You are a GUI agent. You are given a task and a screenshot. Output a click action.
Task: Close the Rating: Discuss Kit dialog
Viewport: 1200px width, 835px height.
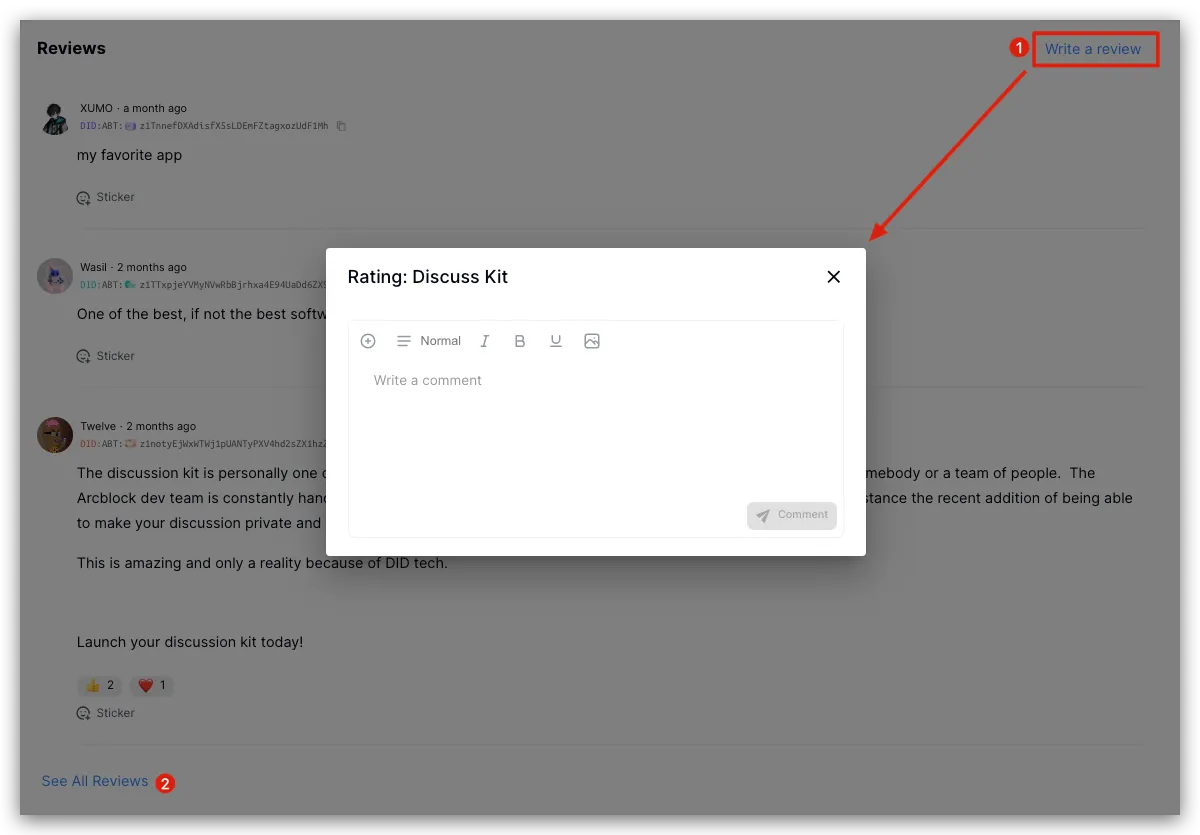pos(833,277)
